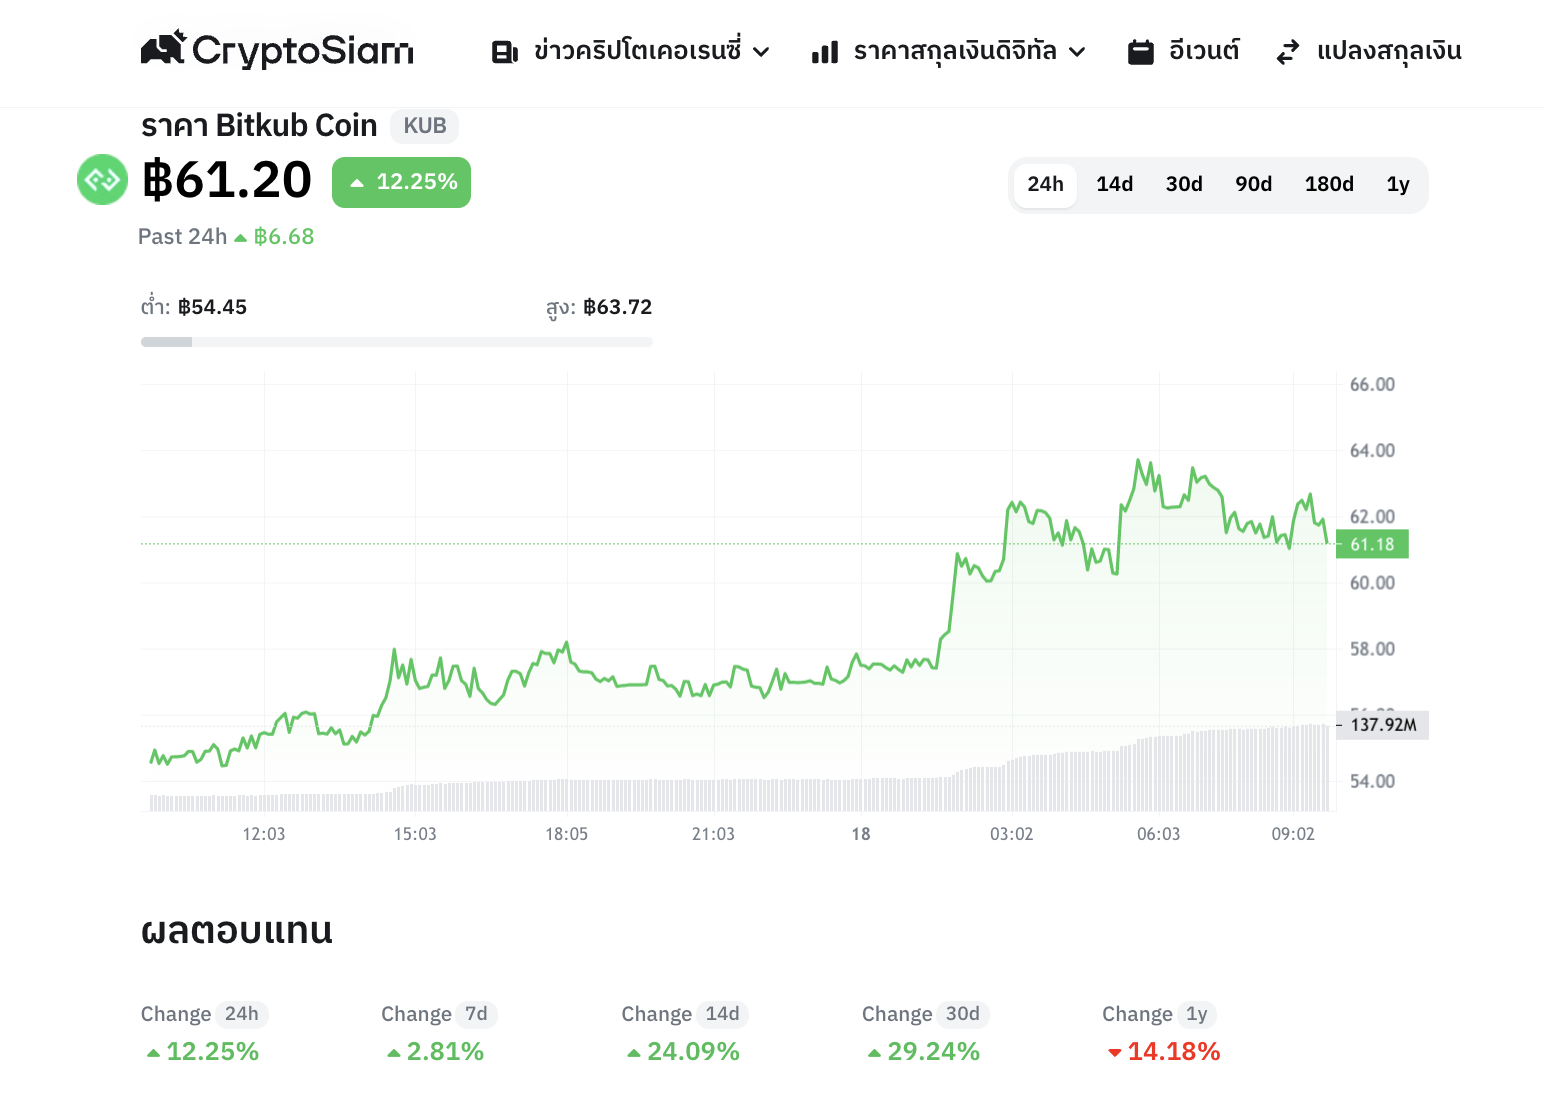The width and height of the screenshot is (1544, 1116).
Task: Click the Change 1y label
Action: (x=1159, y=1014)
